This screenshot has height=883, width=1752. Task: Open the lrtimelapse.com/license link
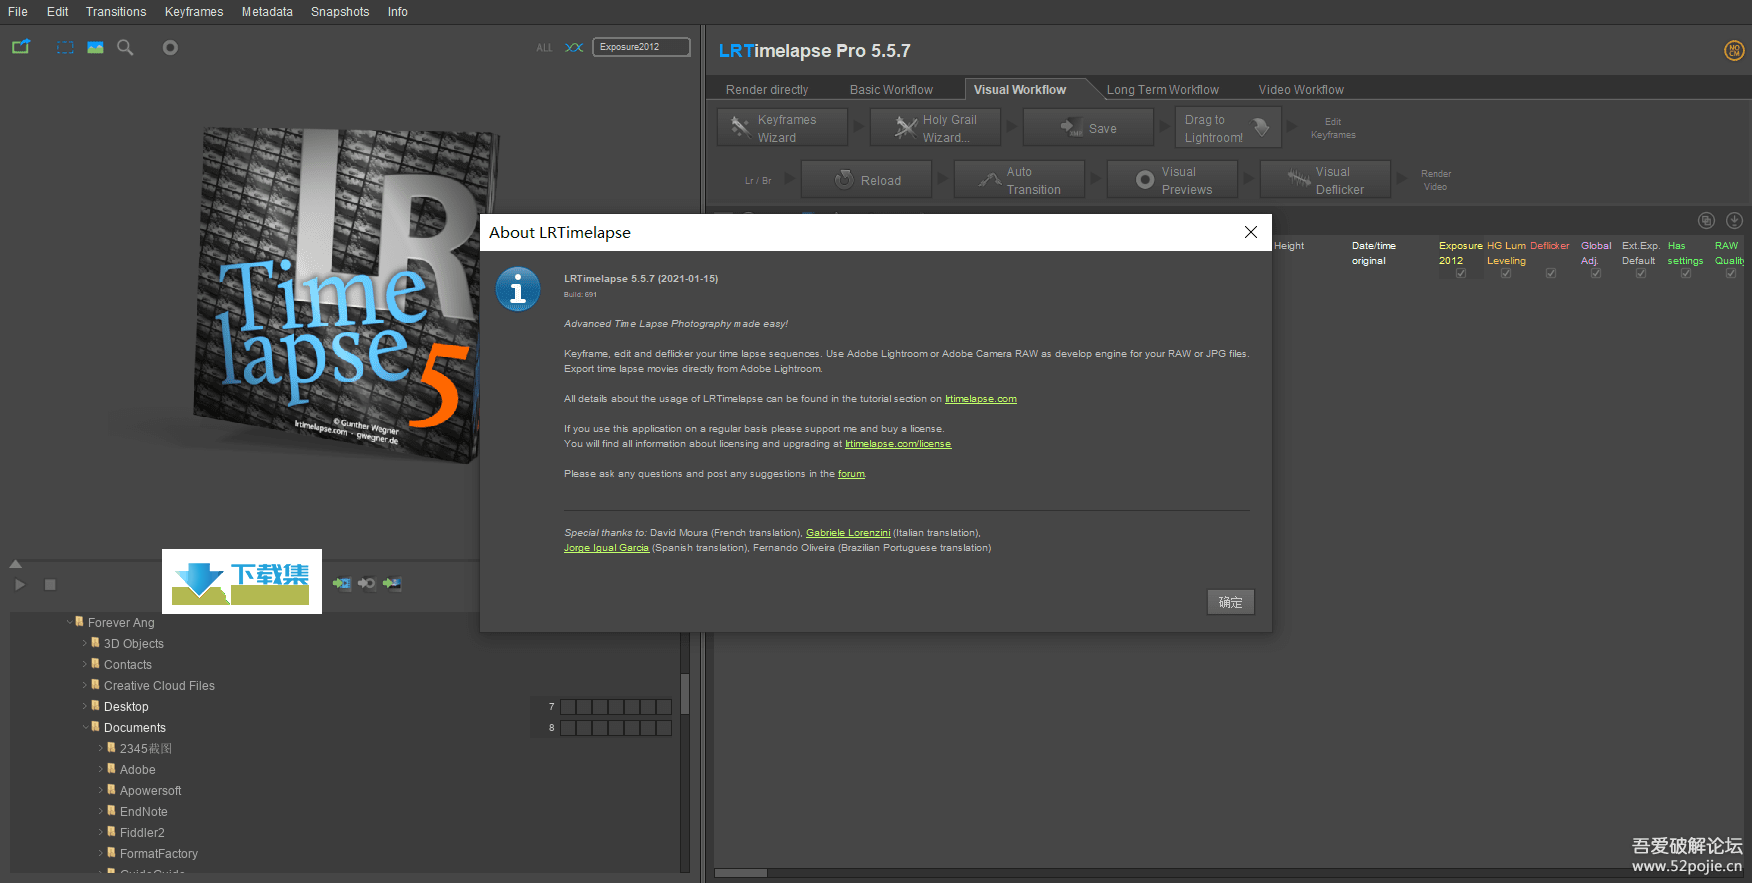(x=898, y=444)
